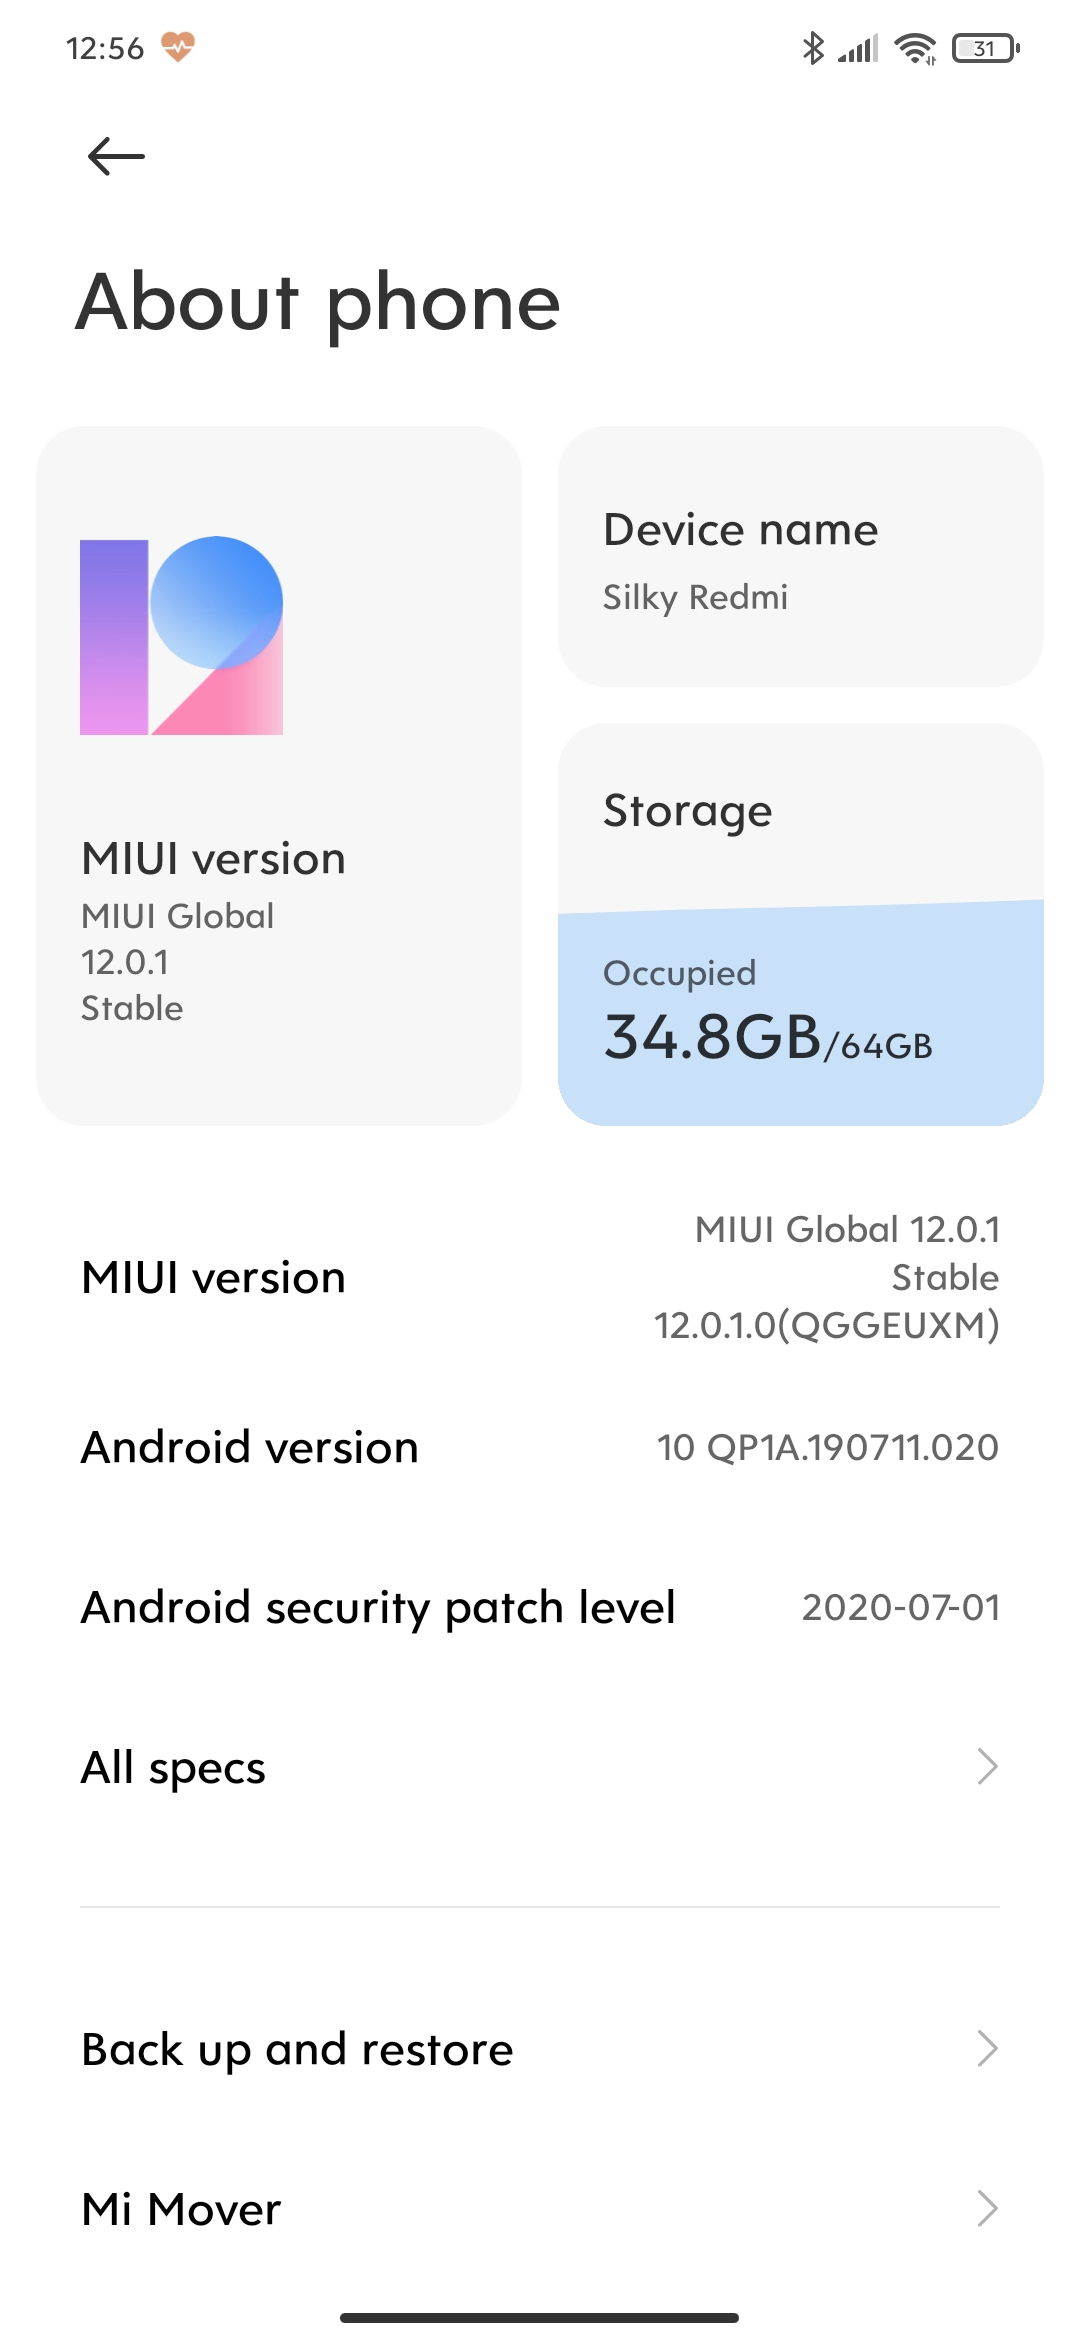This screenshot has width=1080, height=2340.
Task: Tap the MIUI 12 logo
Action: coord(181,636)
